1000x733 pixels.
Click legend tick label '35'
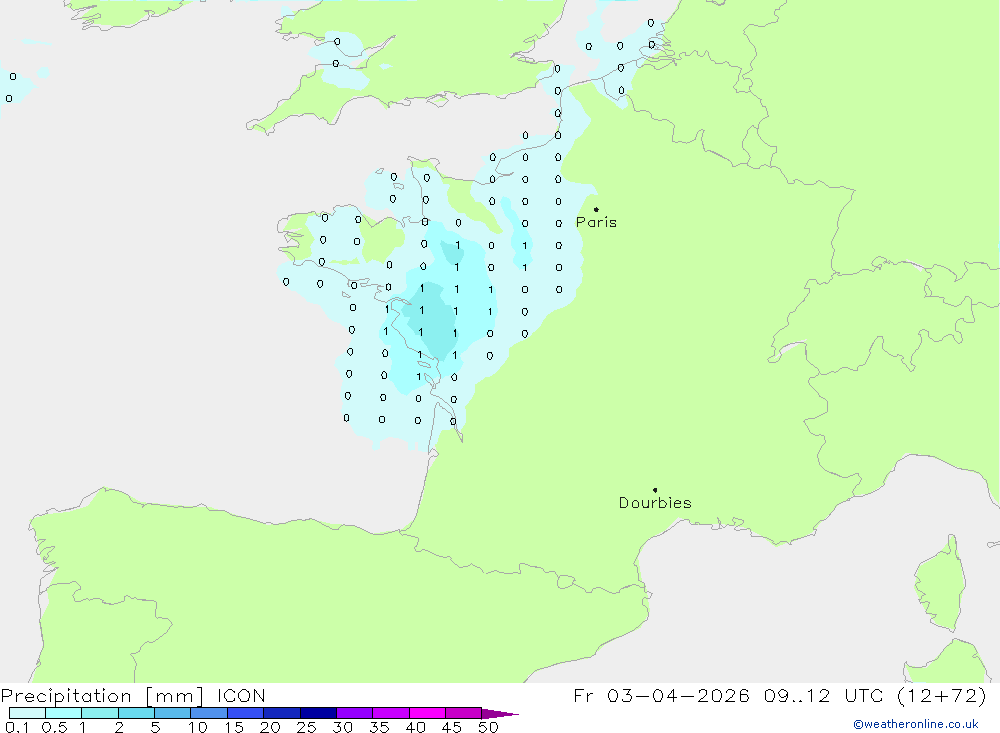(379, 727)
